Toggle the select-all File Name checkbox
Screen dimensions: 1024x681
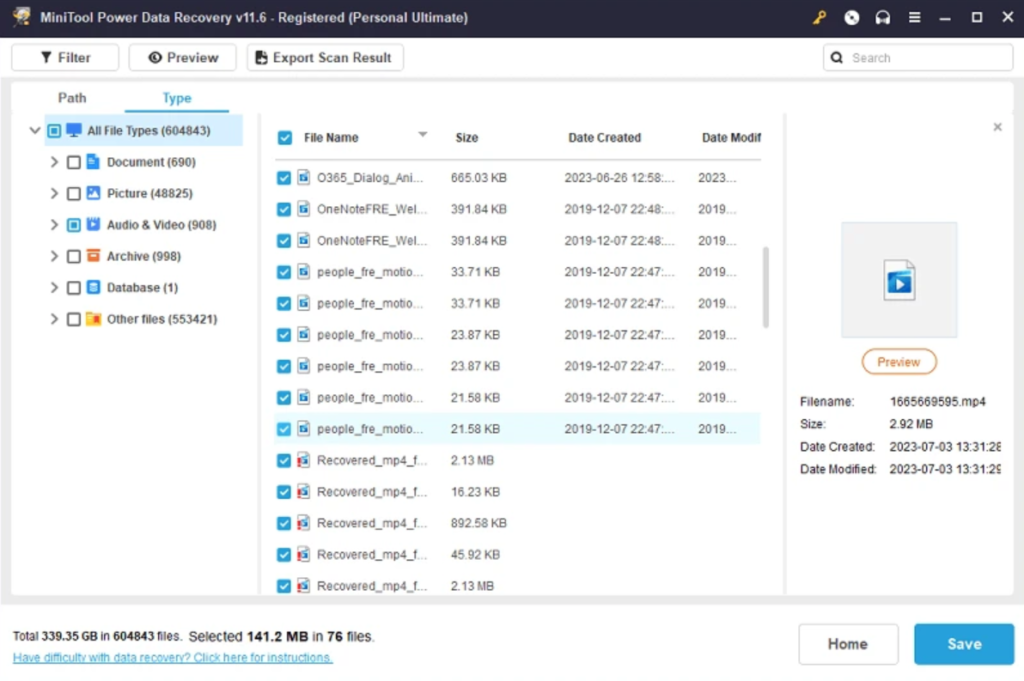point(284,138)
